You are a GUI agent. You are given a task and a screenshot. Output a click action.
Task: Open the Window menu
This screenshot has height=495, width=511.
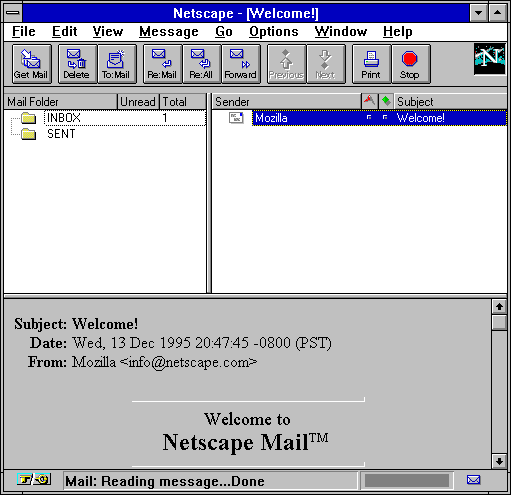(341, 32)
